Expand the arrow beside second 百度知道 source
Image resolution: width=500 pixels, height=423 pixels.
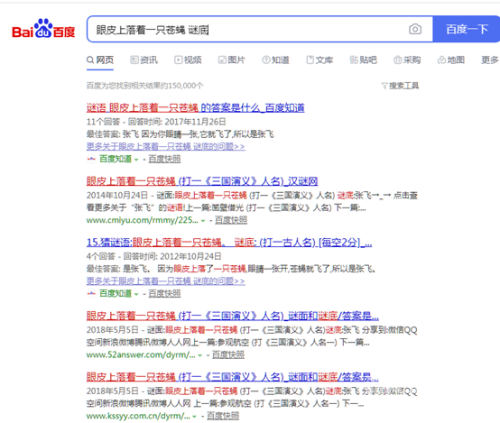click(136, 294)
